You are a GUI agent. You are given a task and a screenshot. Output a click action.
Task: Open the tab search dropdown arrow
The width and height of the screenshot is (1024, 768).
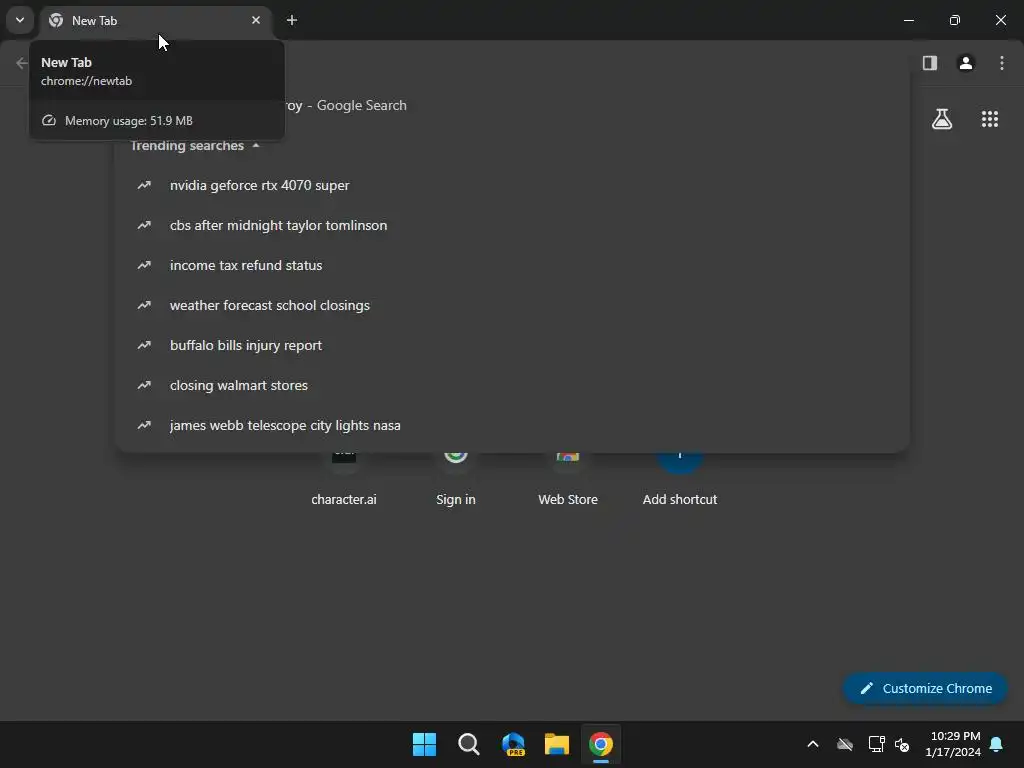[x=20, y=20]
